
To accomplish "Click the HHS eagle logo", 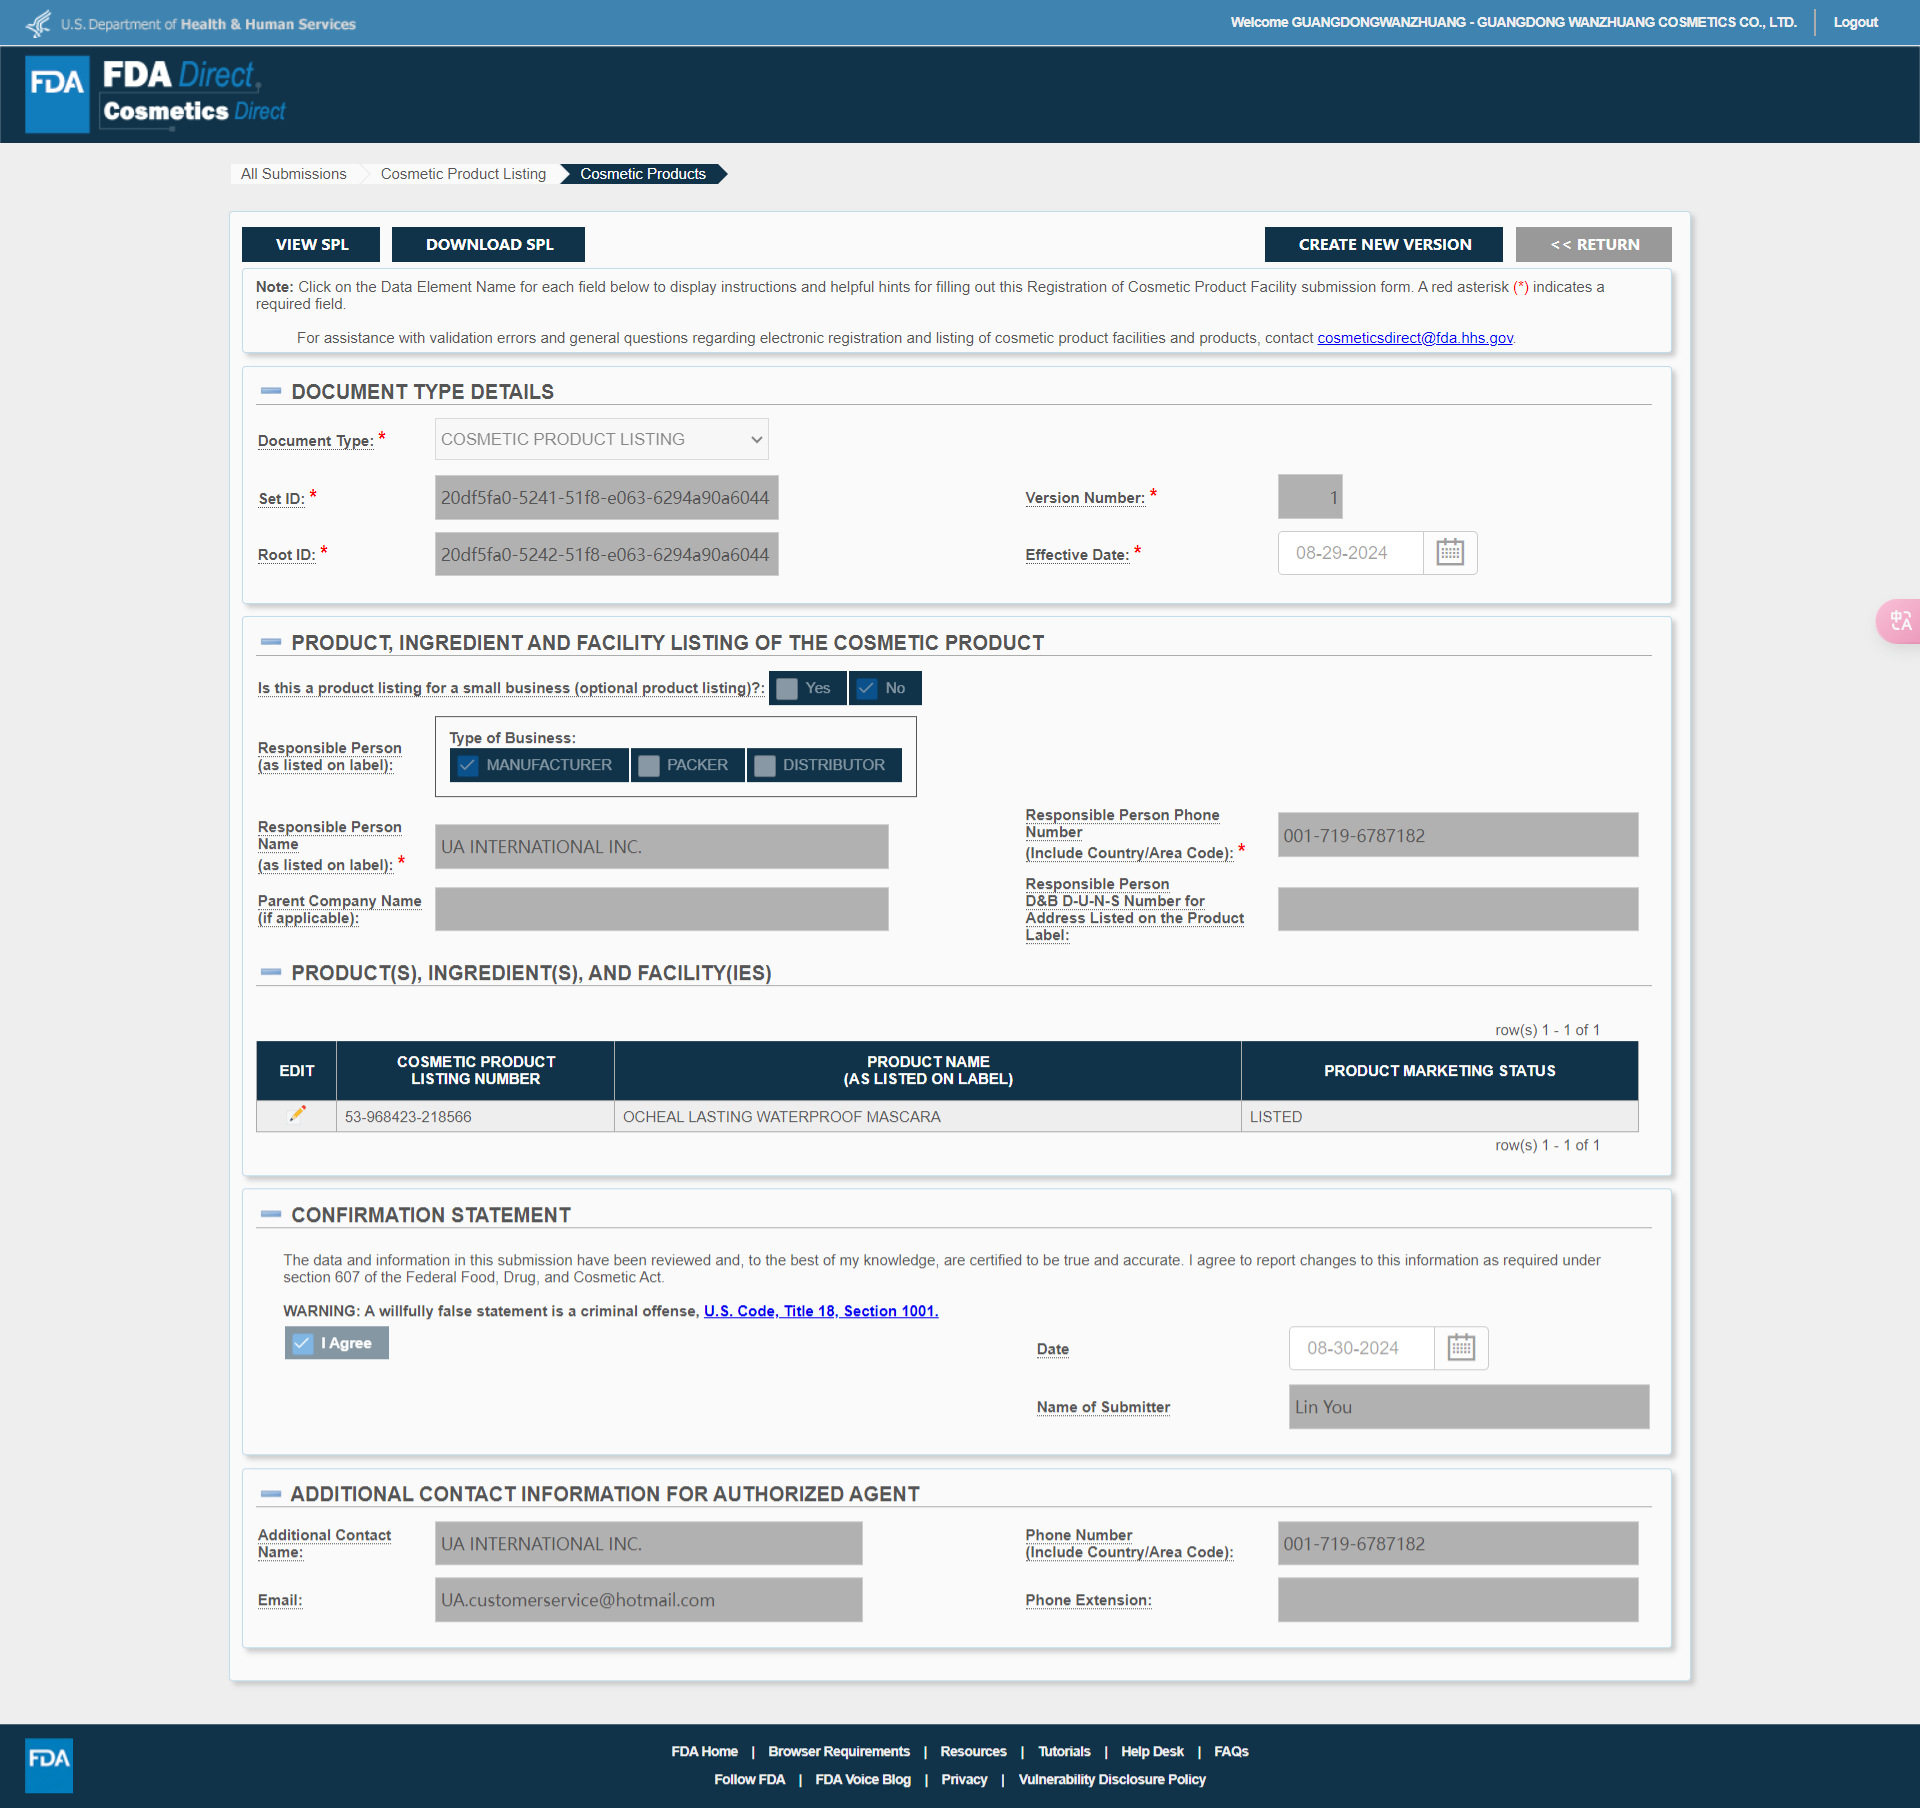I will click(38, 23).
